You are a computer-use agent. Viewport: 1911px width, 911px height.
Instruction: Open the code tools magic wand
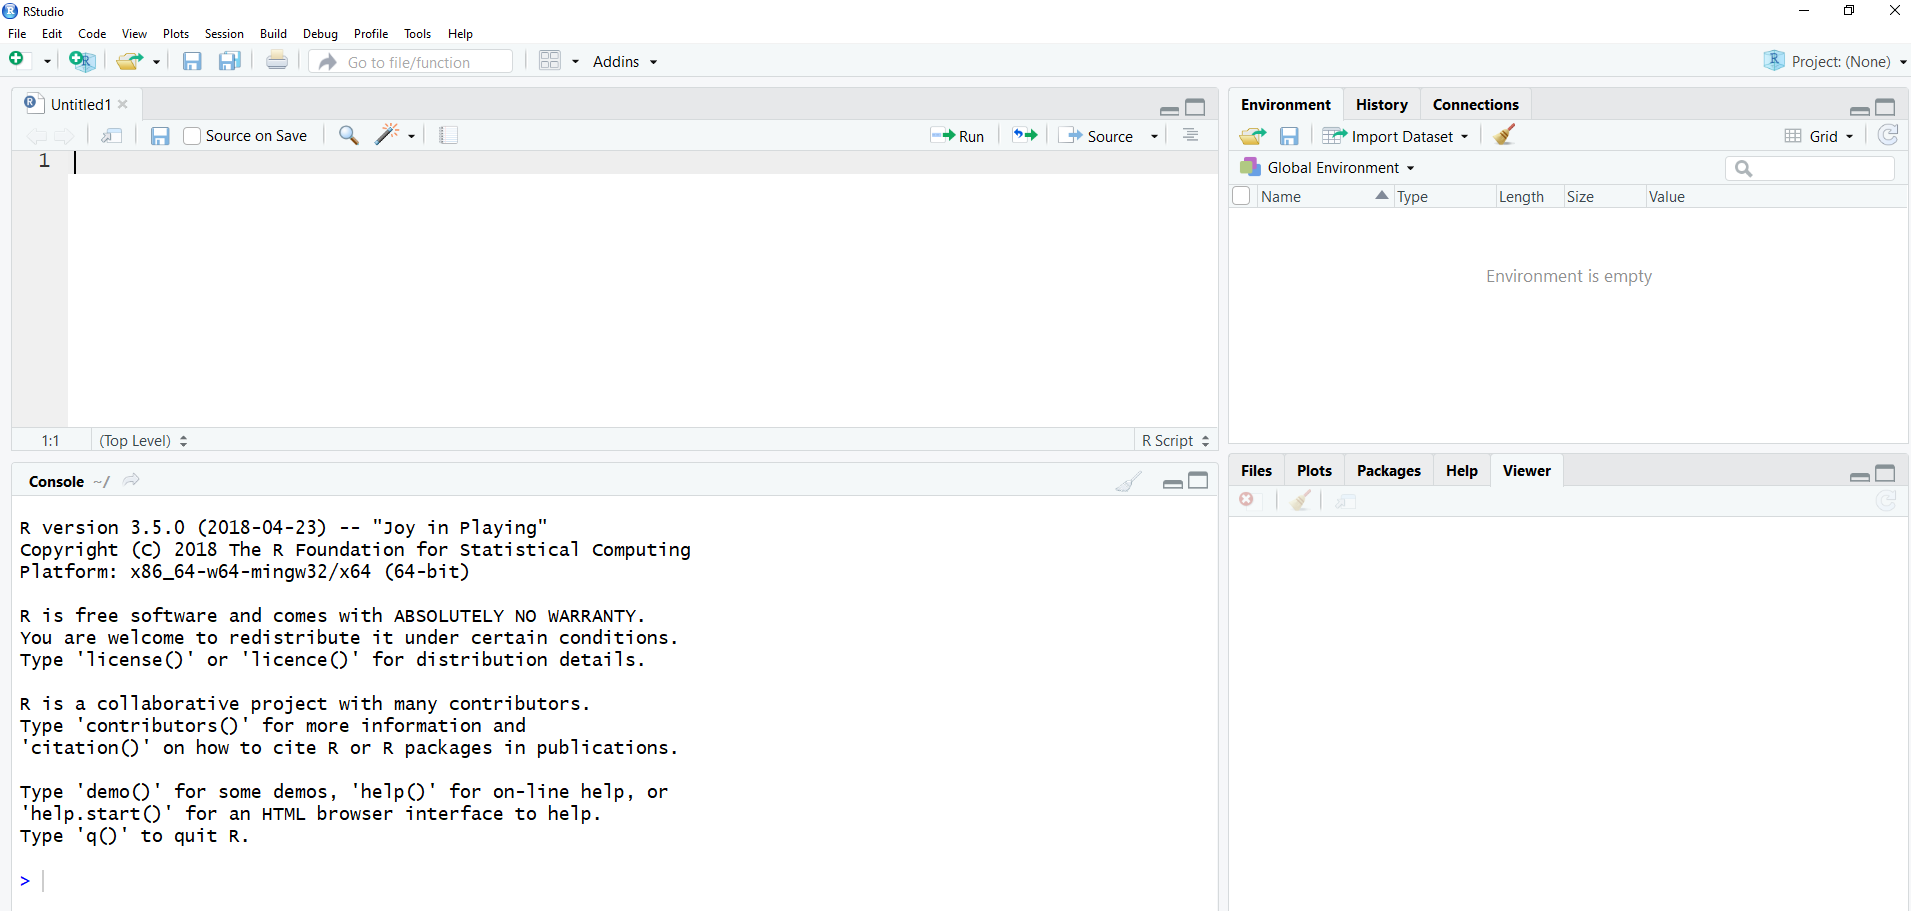[388, 135]
